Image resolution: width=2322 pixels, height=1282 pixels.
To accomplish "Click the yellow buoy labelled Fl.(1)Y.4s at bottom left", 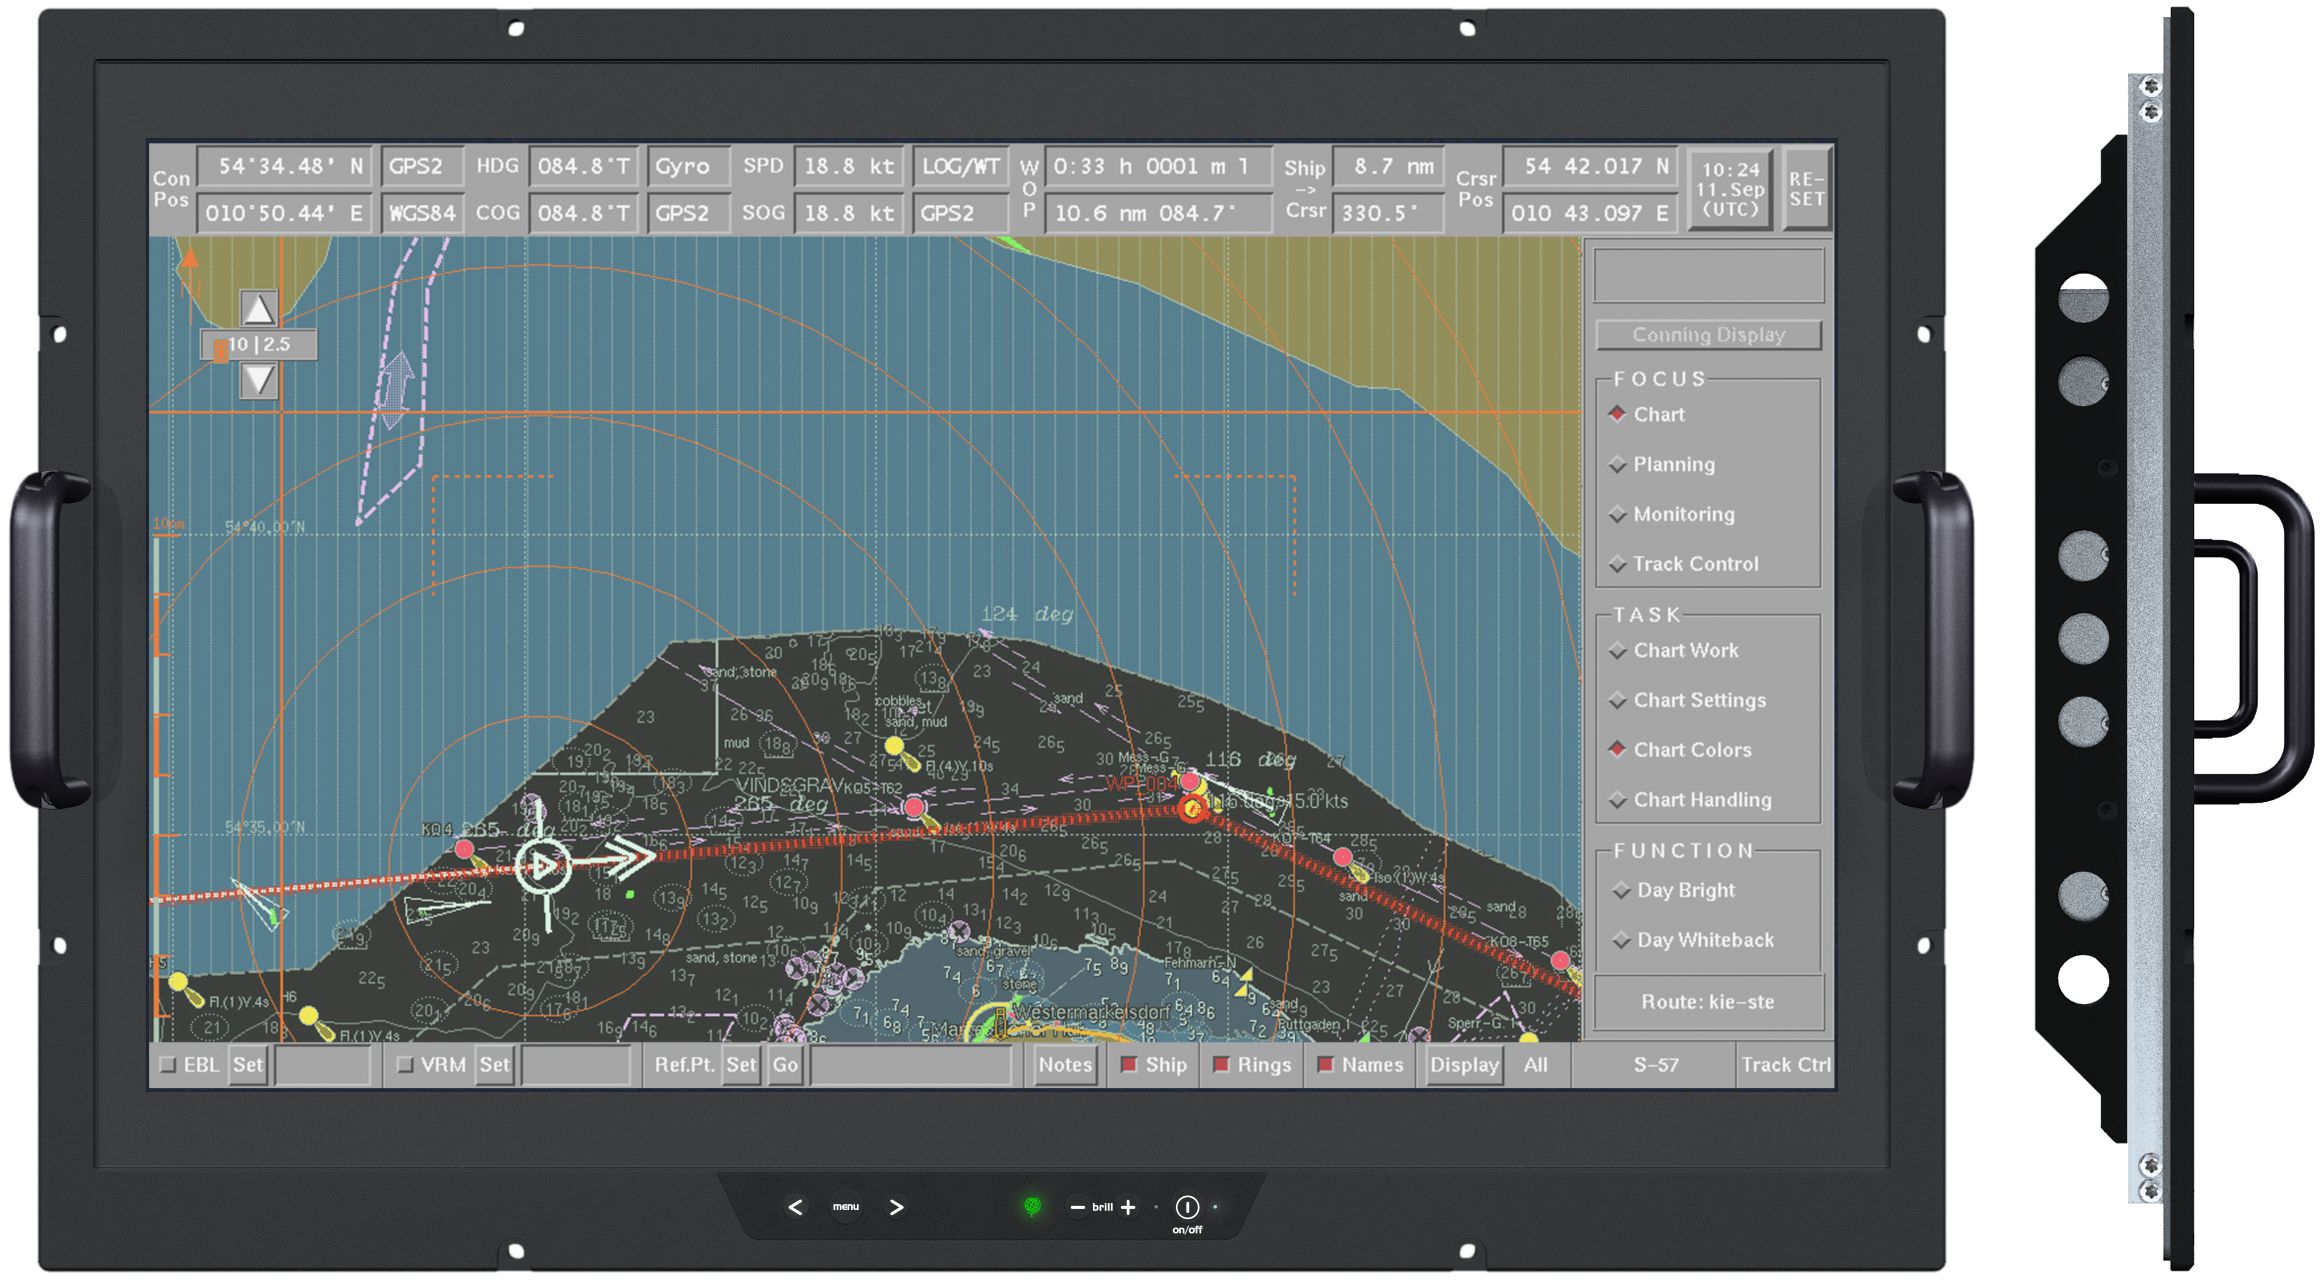I will (178, 982).
